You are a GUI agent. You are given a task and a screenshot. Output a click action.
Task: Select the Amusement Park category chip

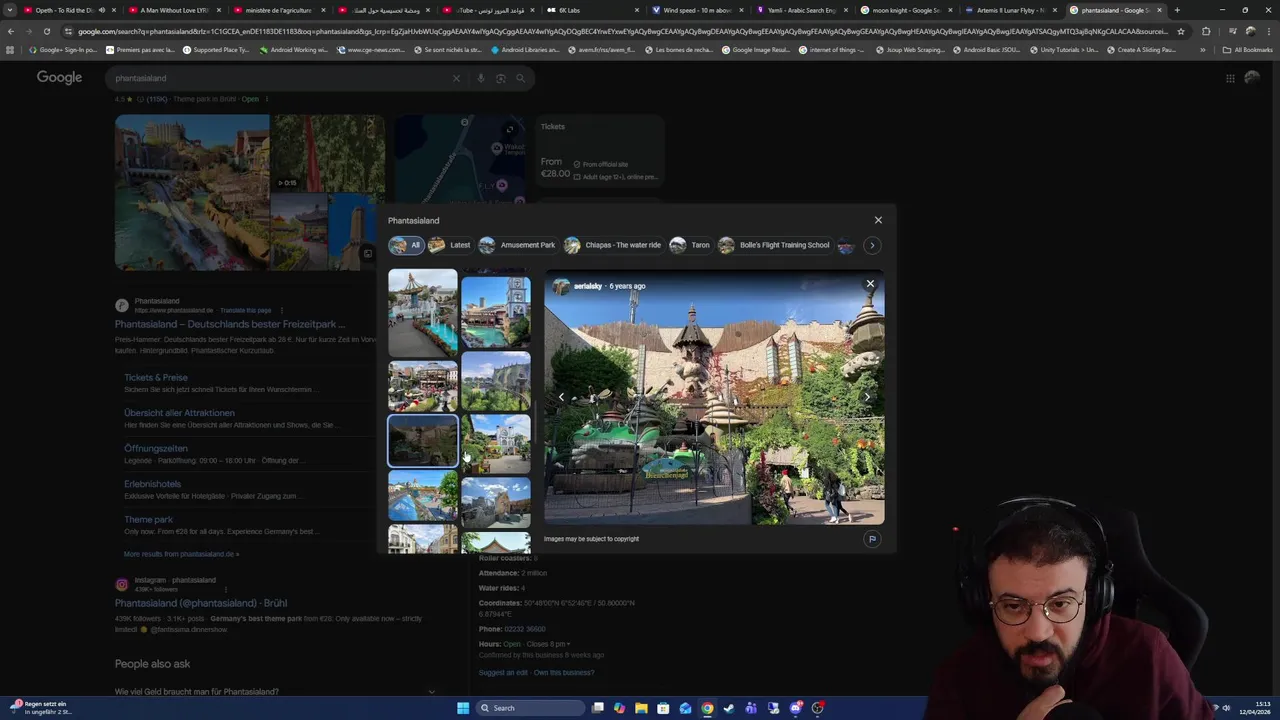click(x=518, y=245)
